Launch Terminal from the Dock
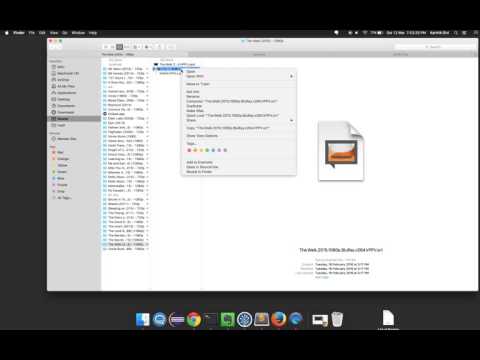The height and width of the screenshot is (360, 480). [x=211, y=320]
